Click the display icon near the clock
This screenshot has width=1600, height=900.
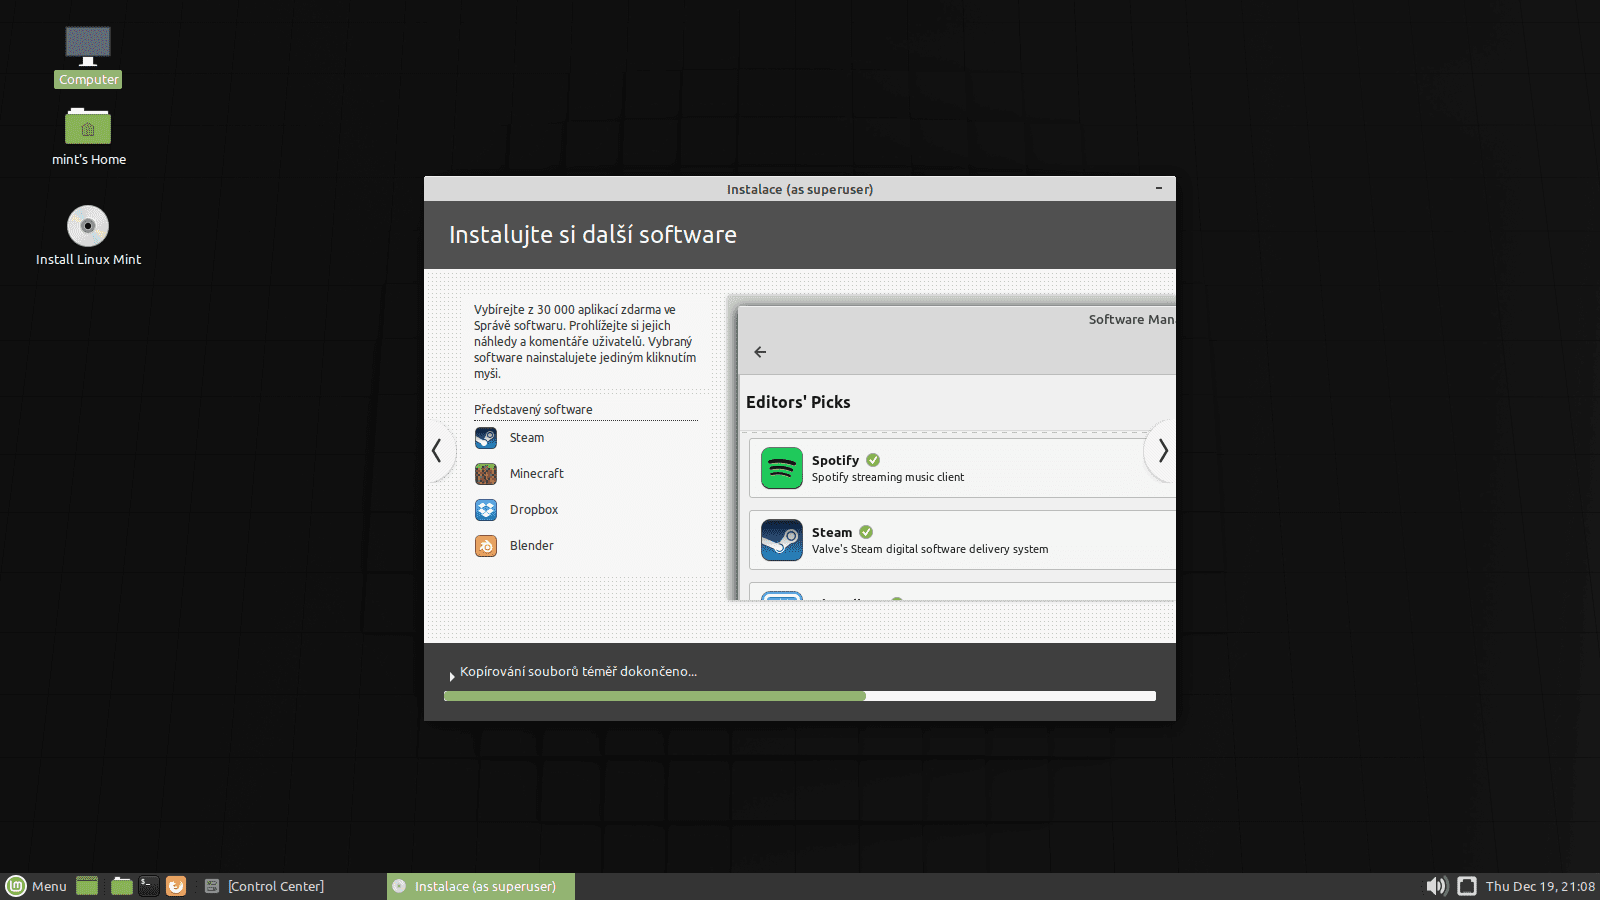(x=1466, y=886)
